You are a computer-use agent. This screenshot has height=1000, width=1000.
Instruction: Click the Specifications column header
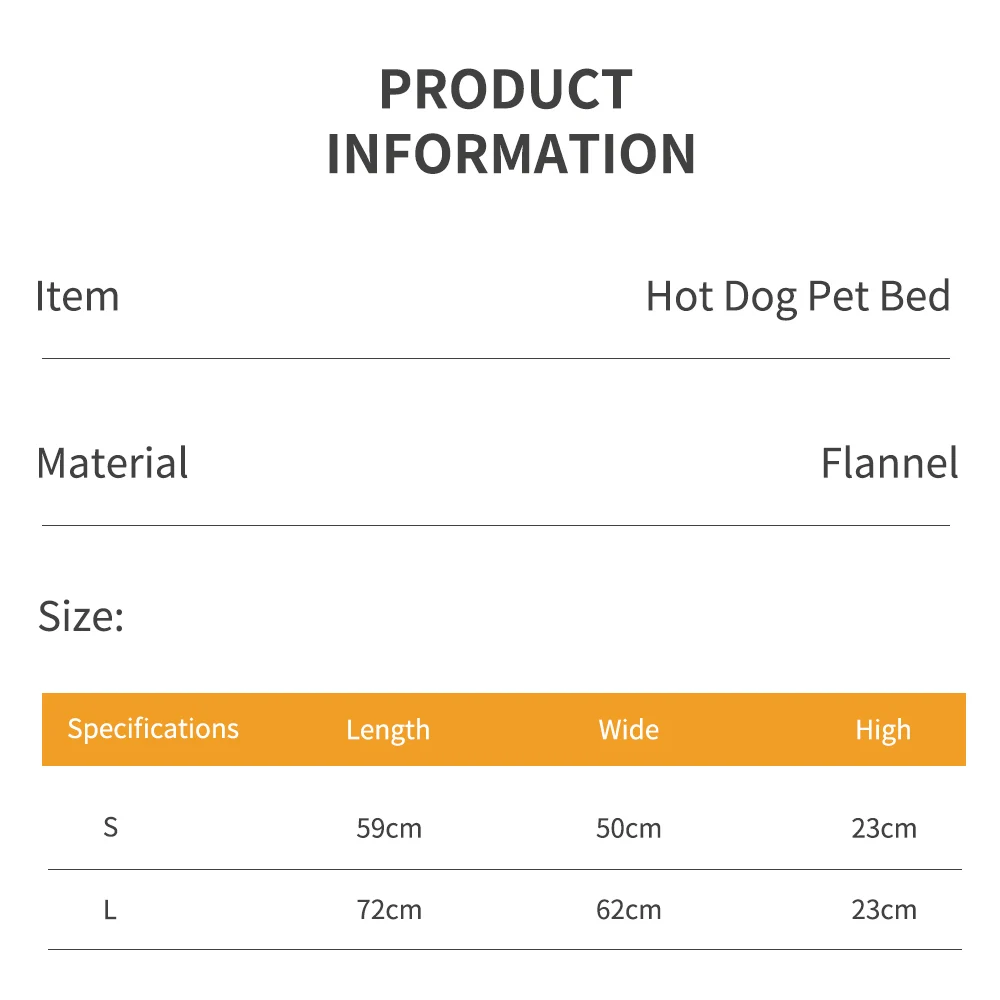153,728
